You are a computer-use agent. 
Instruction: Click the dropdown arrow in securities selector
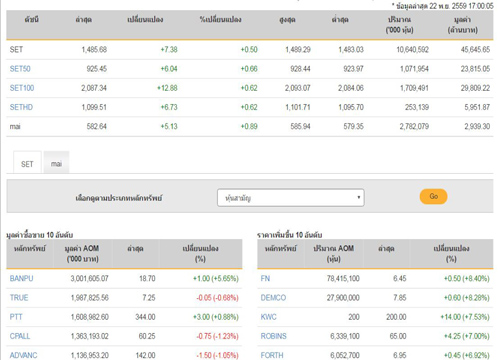tap(359, 197)
